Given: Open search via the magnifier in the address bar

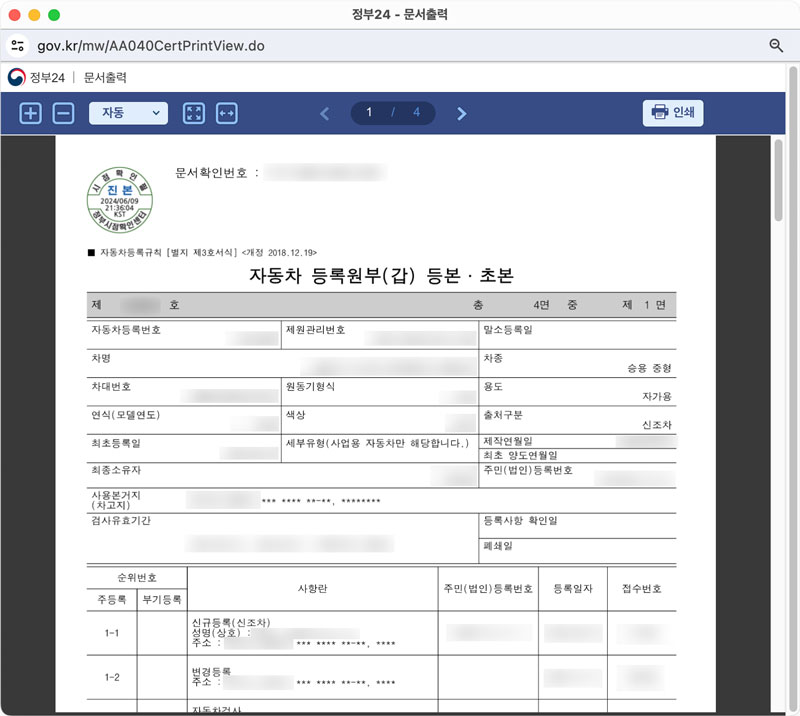Looking at the screenshot, I should coord(774,45).
